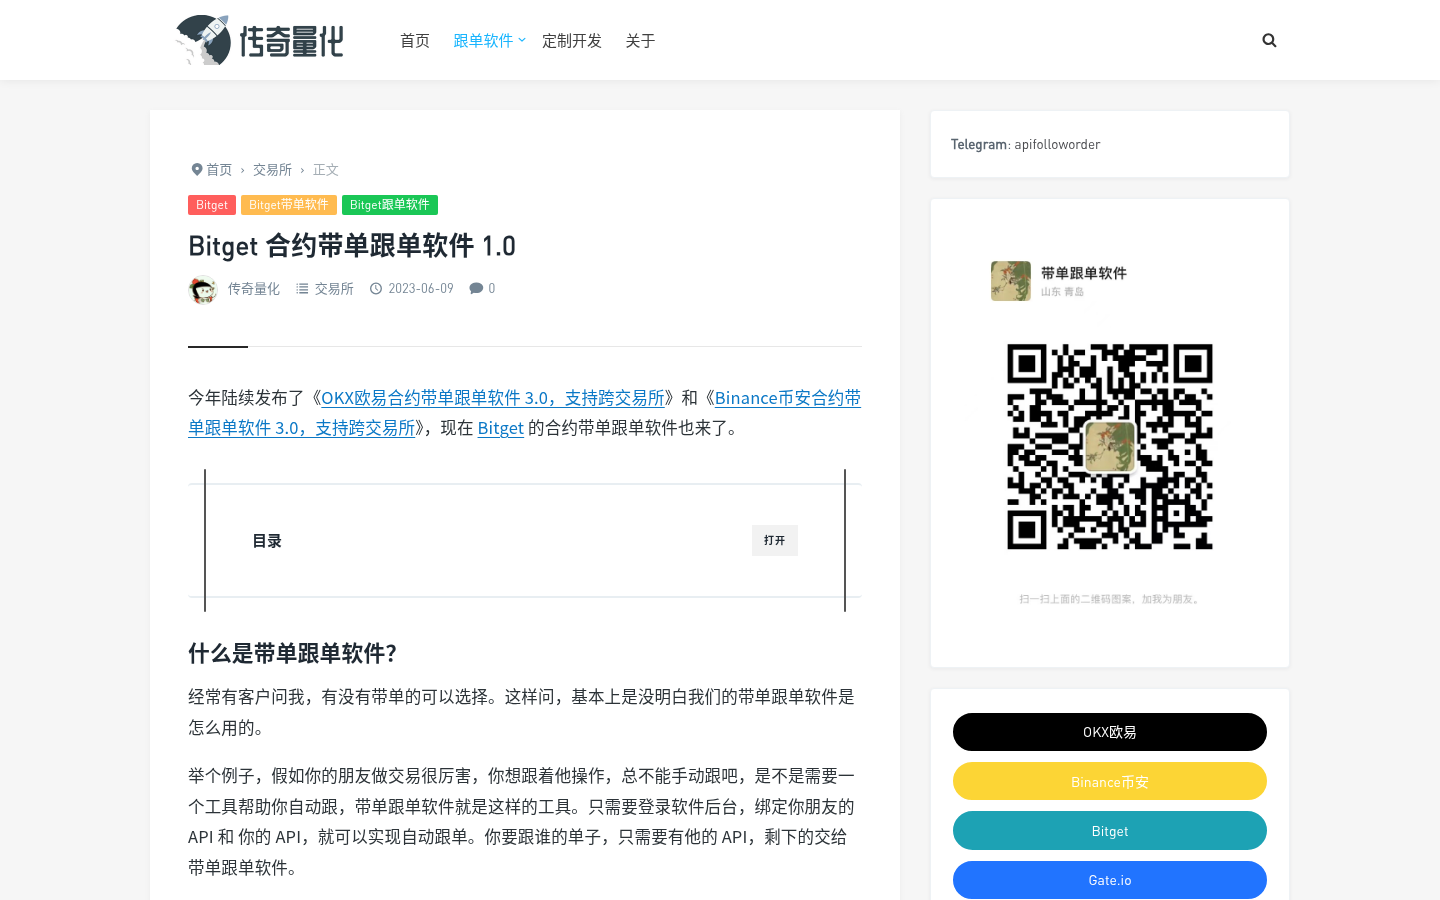Screen dimensions: 1440x900
Task: Click the location pin breadcrumb icon
Action: click(x=197, y=170)
